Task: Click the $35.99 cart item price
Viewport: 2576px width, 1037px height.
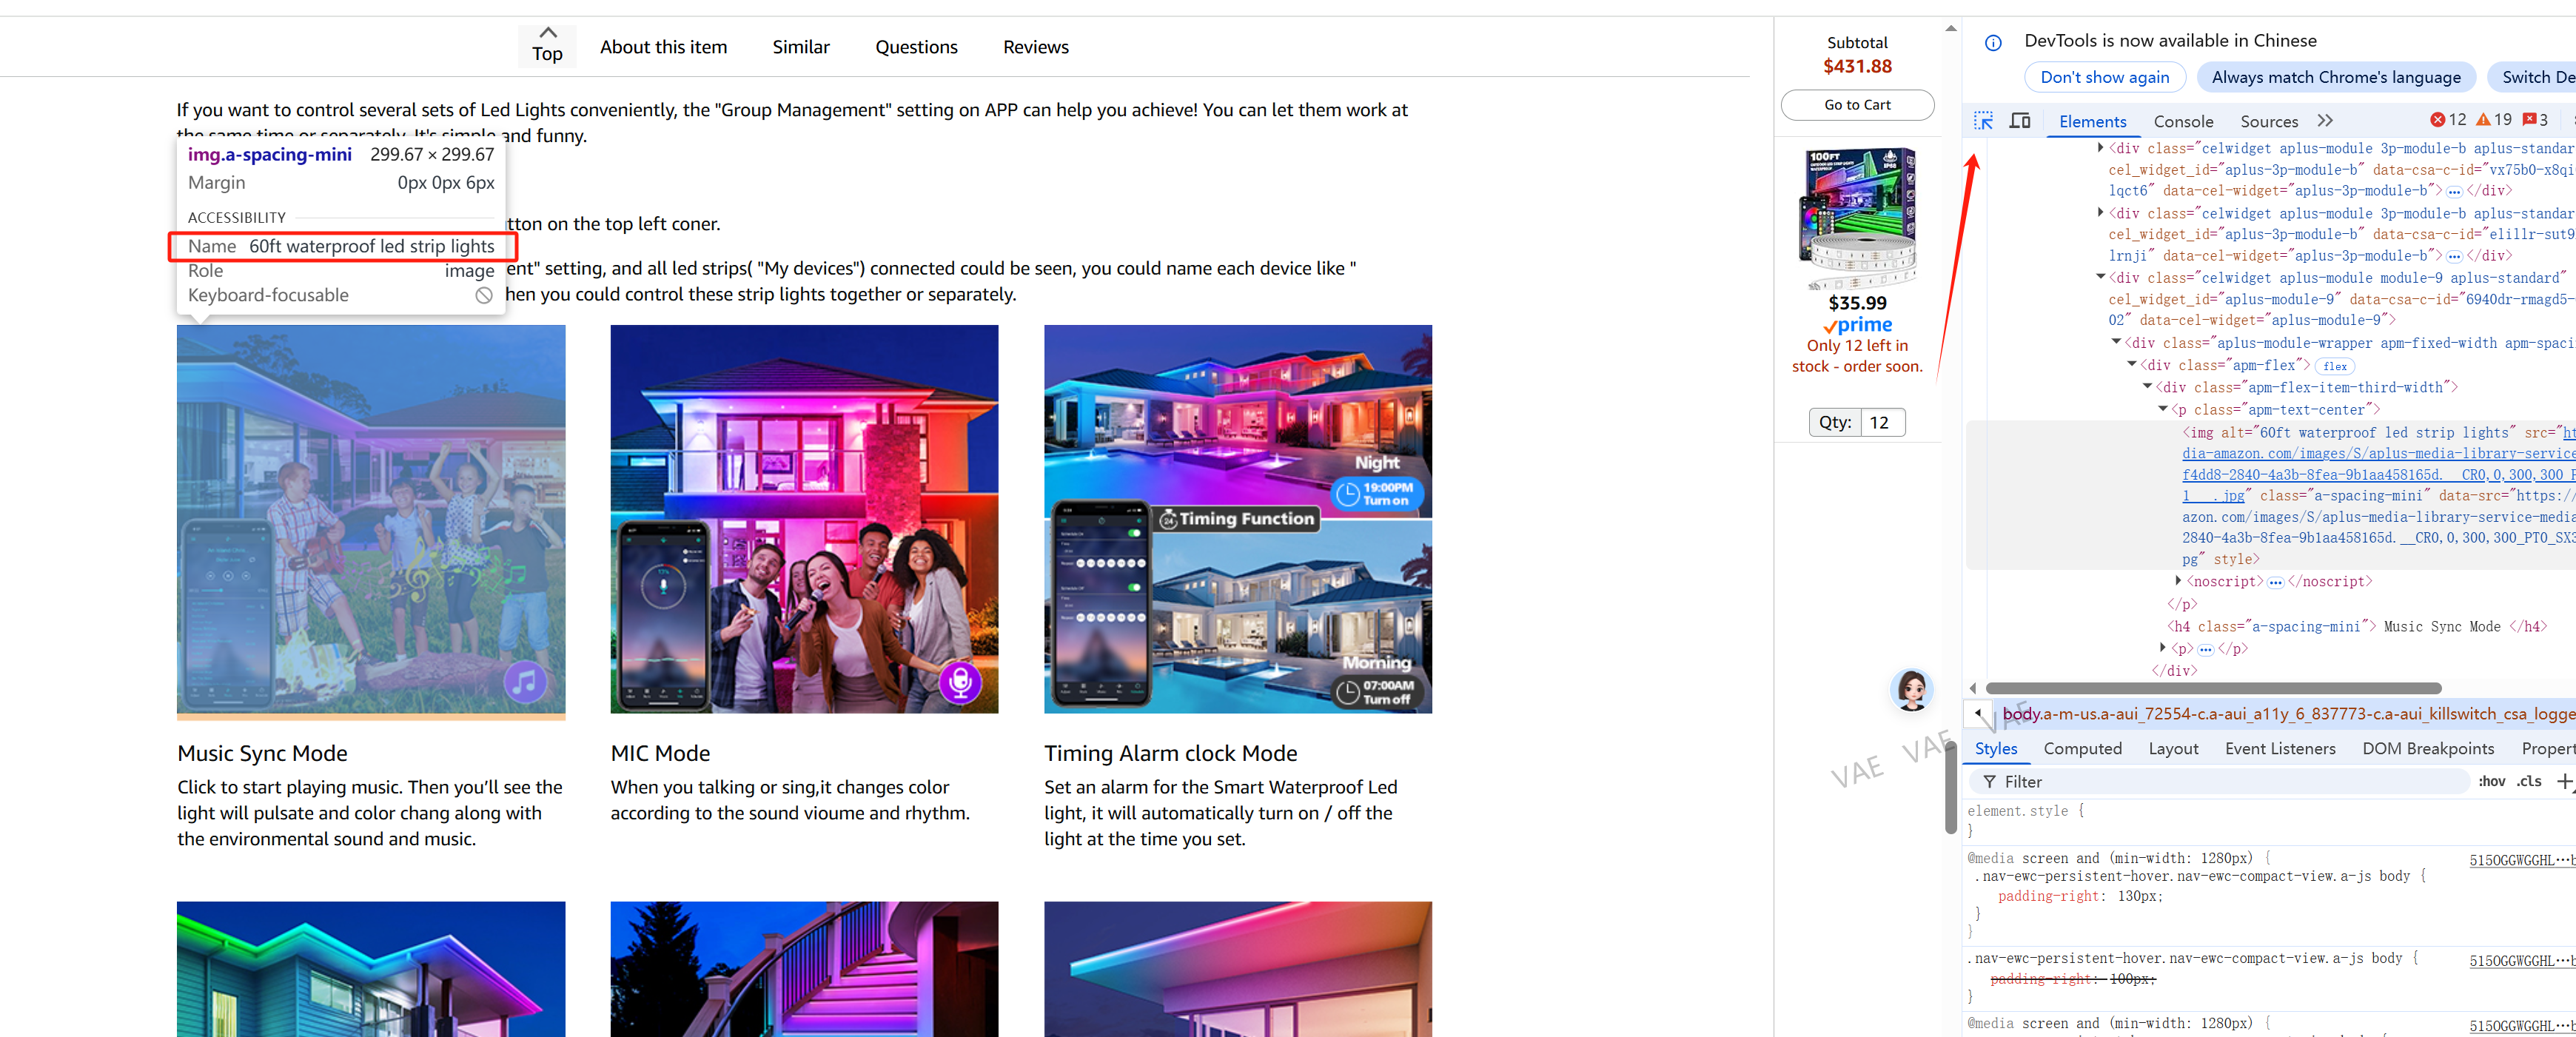Action: [1857, 303]
